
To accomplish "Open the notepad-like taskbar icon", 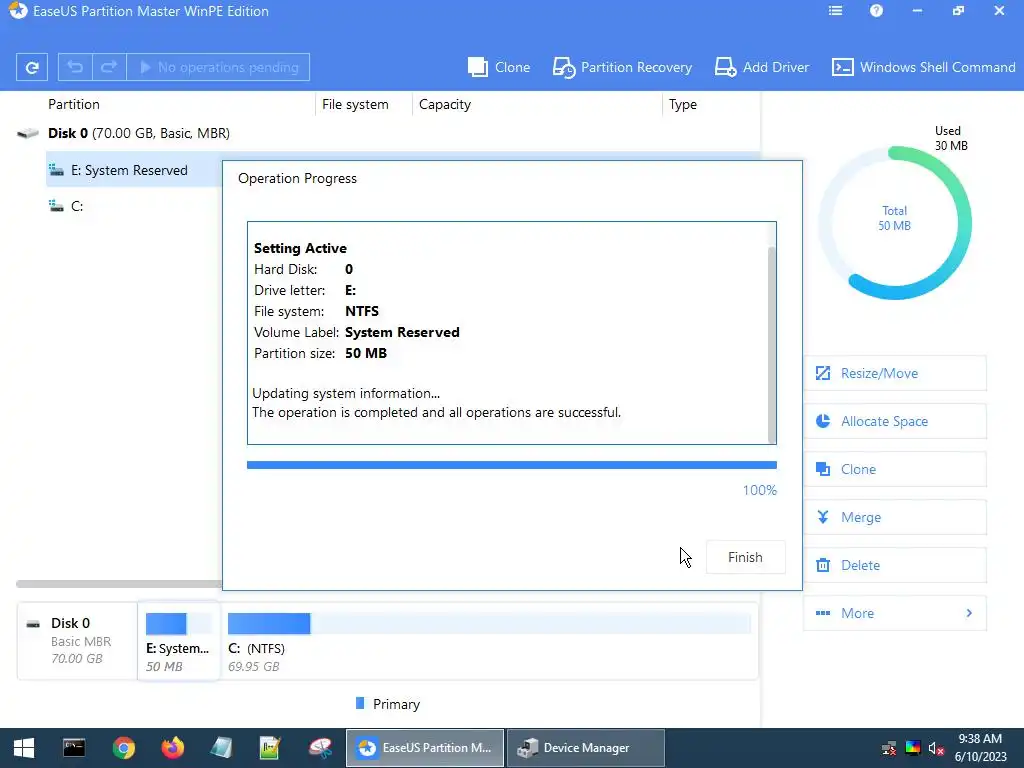I will coord(221,748).
